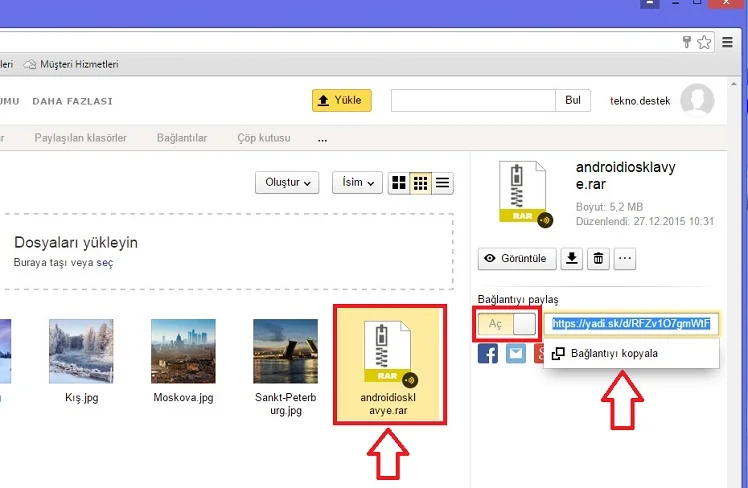Open more actions ellipsis button
748x488 pixels.
coord(626,259)
